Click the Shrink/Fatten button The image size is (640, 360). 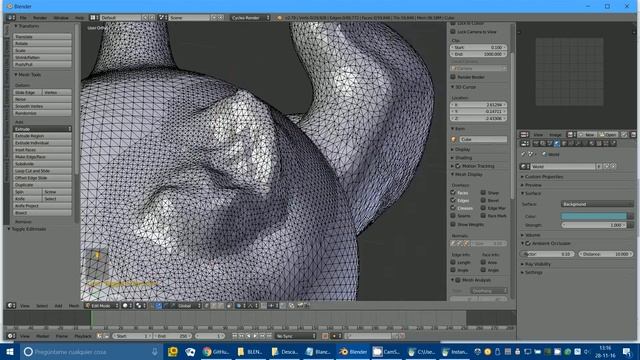[42, 58]
